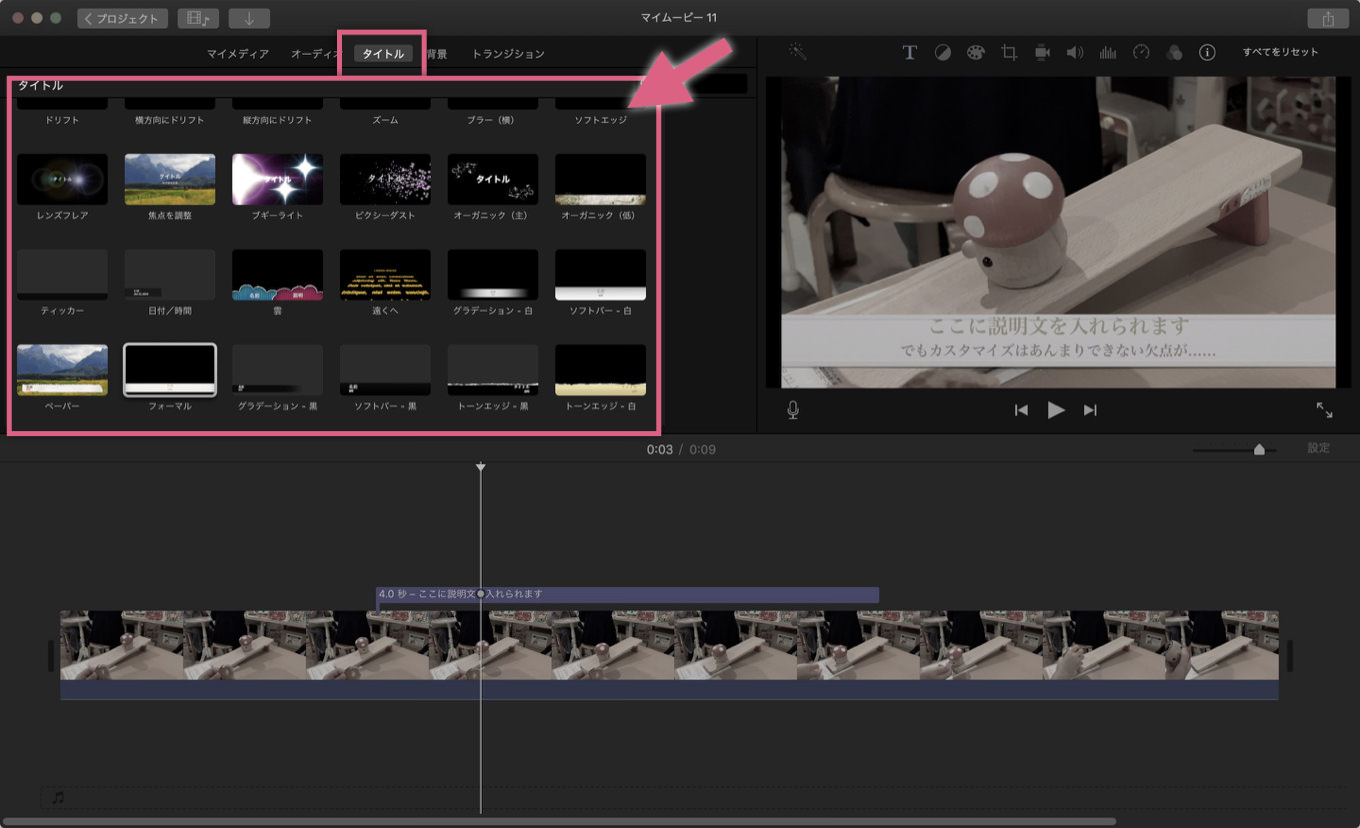Image resolution: width=1360 pixels, height=828 pixels.
Task: Open the stabilization camera tool
Action: click(x=1042, y=53)
